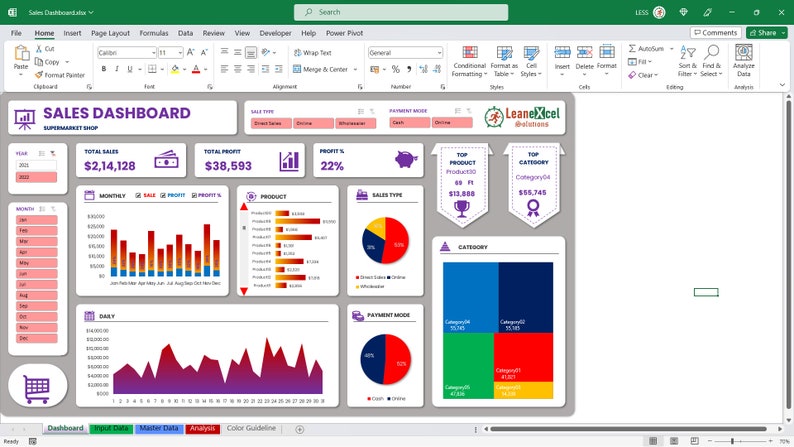Toggle multi-select on Month slicer
This screenshot has width=794, height=447.
[x=42, y=209]
